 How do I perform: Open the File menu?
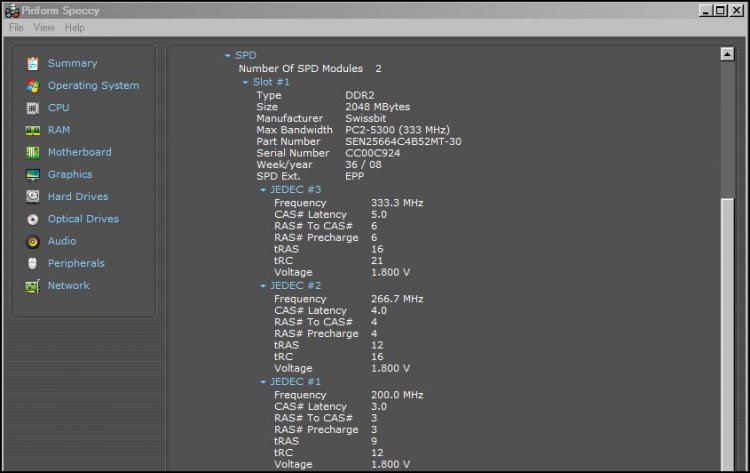pyautogui.click(x=16, y=27)
